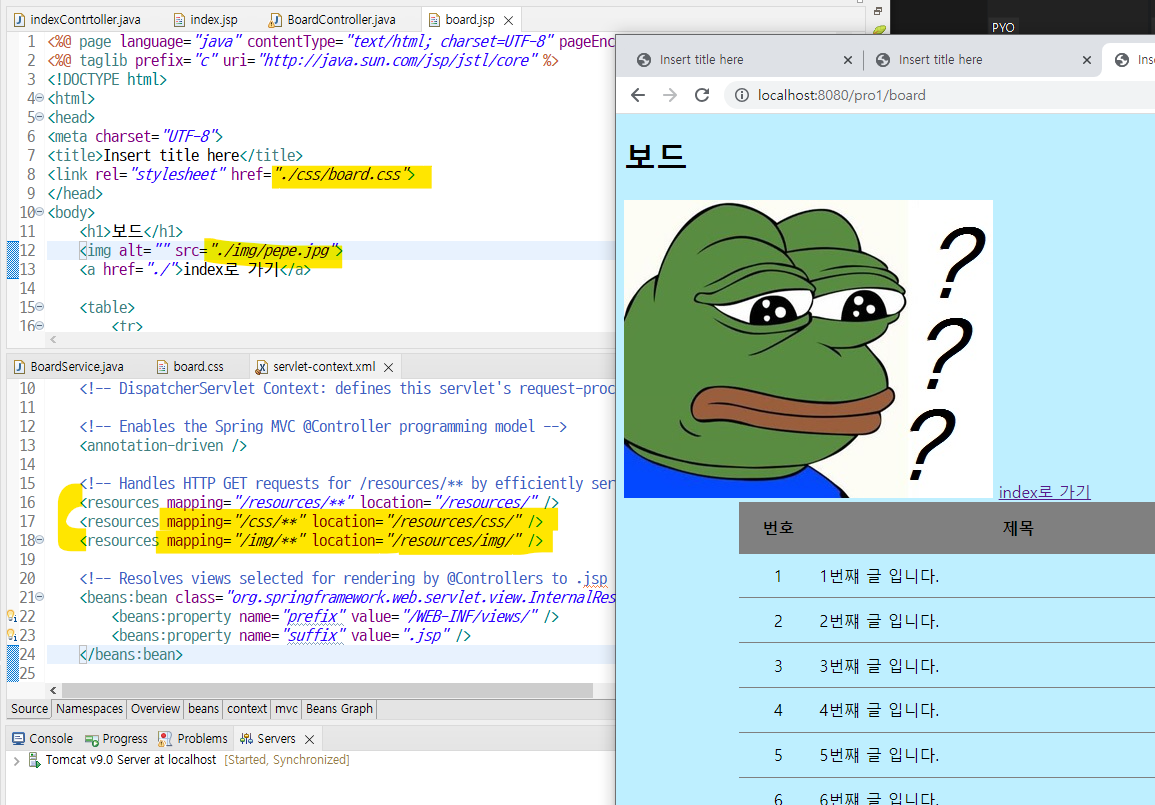Click the row '3번째 글 입니다.'
This screenshot has width=1155, height=805.
pyautogui.click(x=947, y=666)
